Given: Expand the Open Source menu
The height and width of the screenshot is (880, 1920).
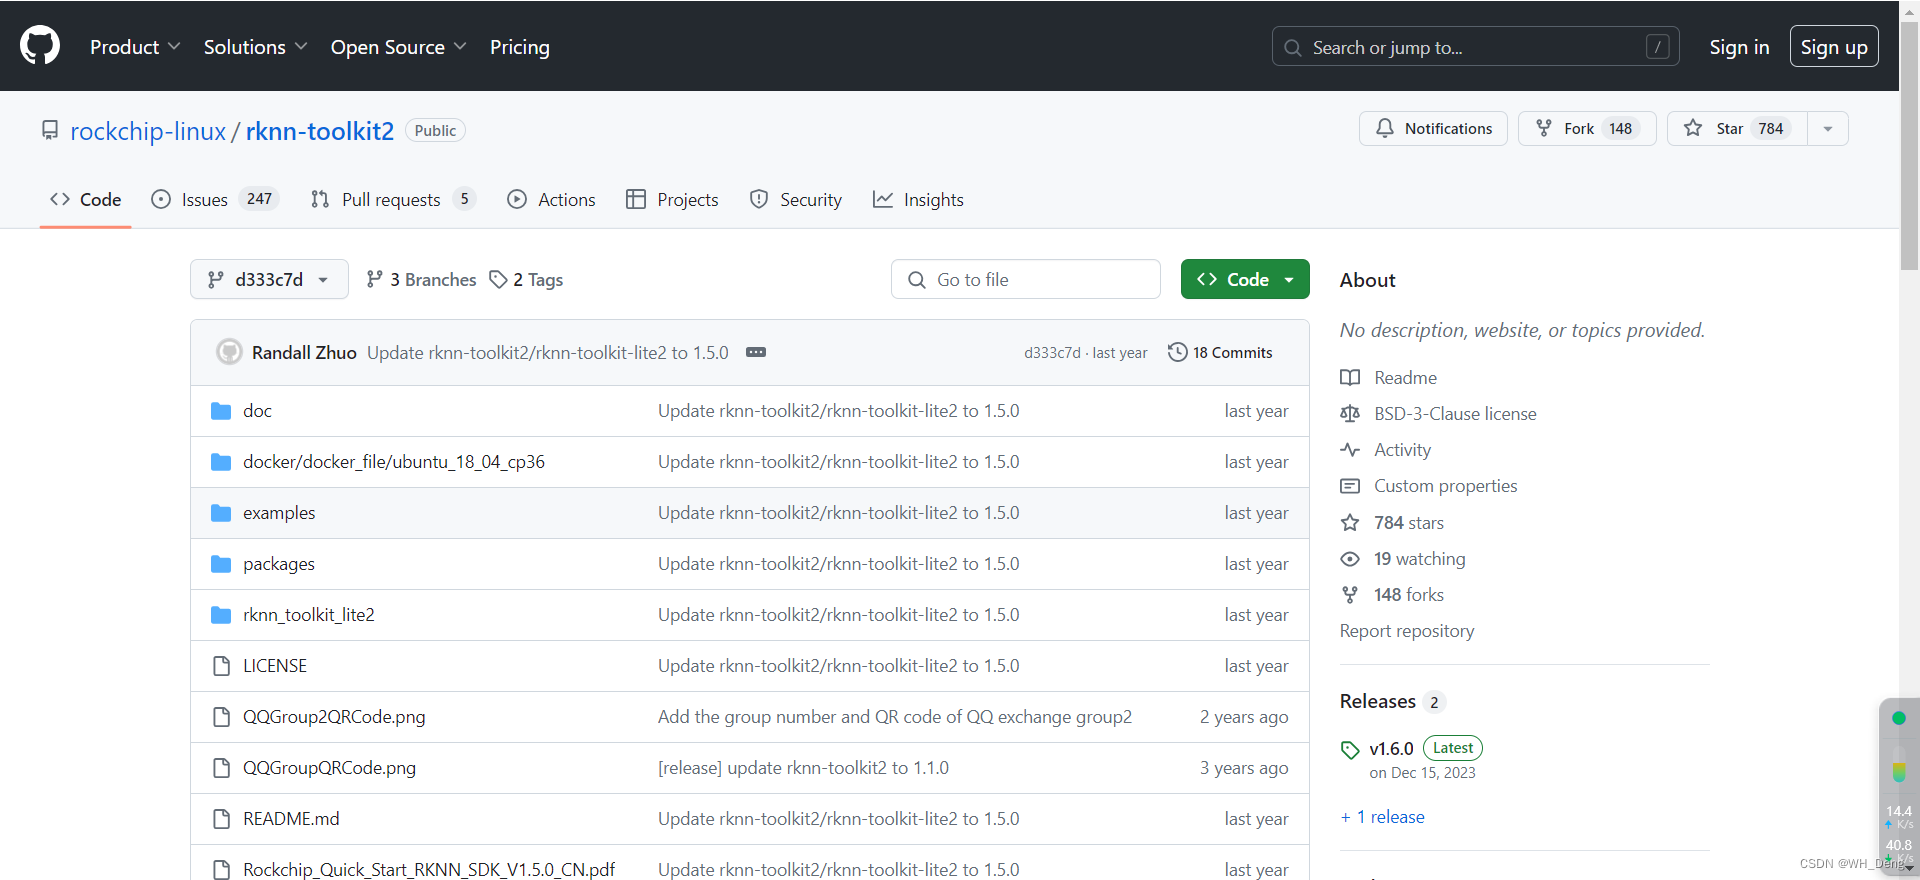Looking at the screenshot, I should [398, 47].
